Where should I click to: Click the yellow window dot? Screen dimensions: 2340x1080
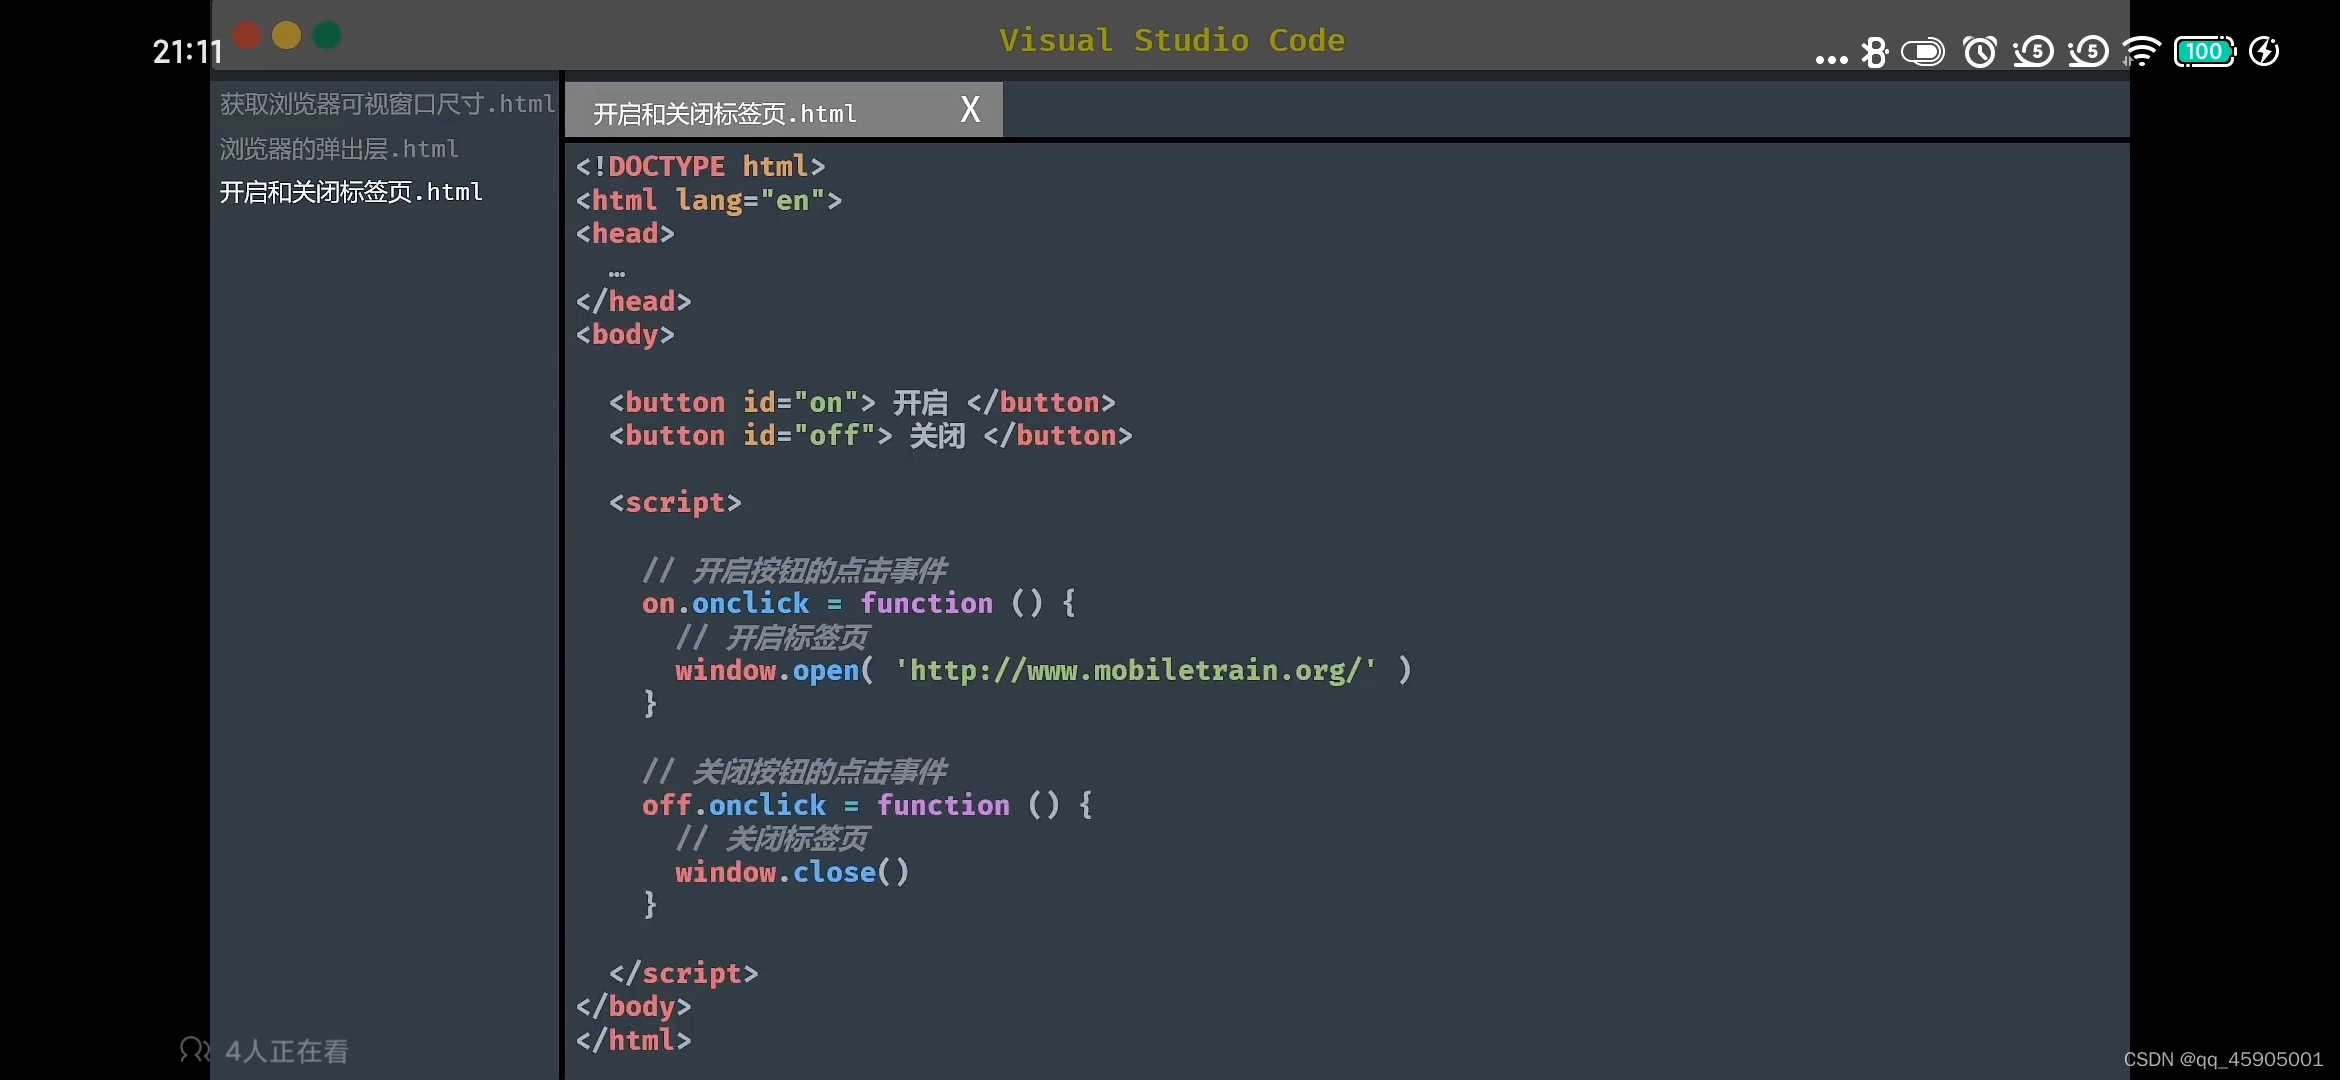coord(287,36)
